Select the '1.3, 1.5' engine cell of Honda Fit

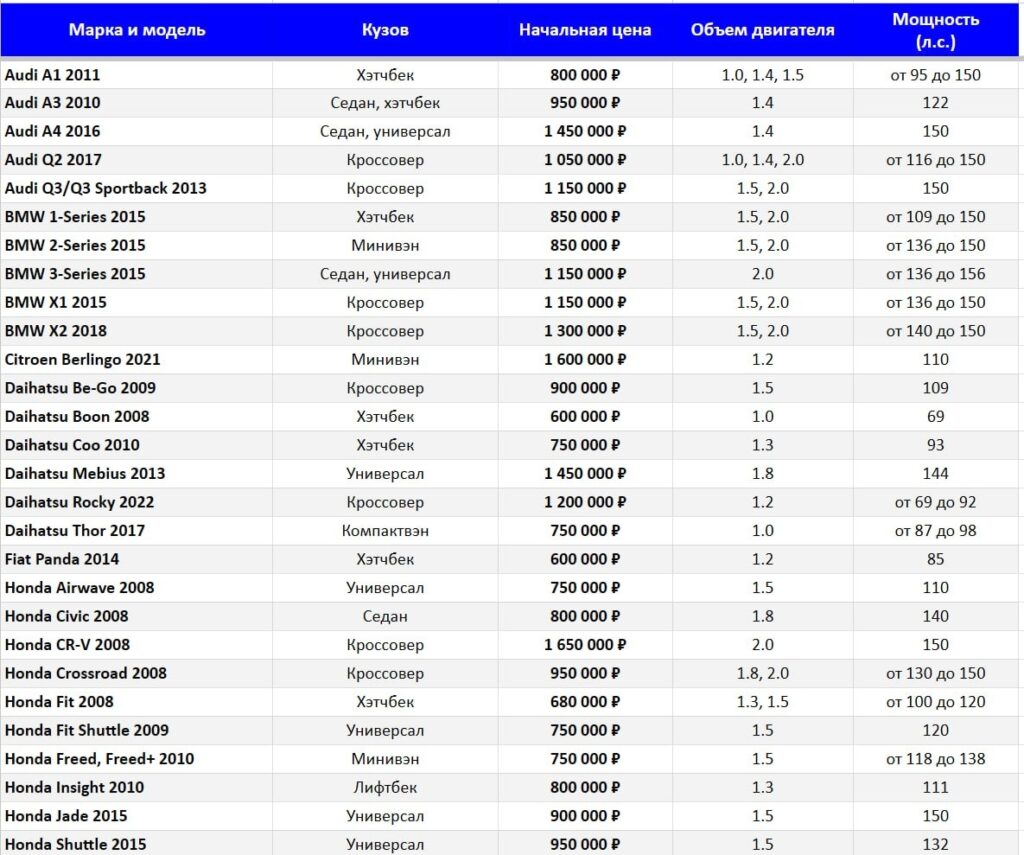pyautogui.click(x=763, y=702)
